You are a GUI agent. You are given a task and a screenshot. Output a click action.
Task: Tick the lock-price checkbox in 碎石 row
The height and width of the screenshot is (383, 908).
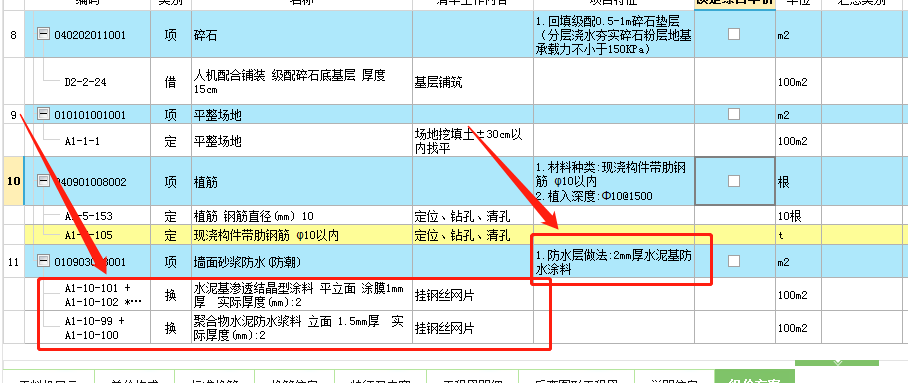[734, 34]
